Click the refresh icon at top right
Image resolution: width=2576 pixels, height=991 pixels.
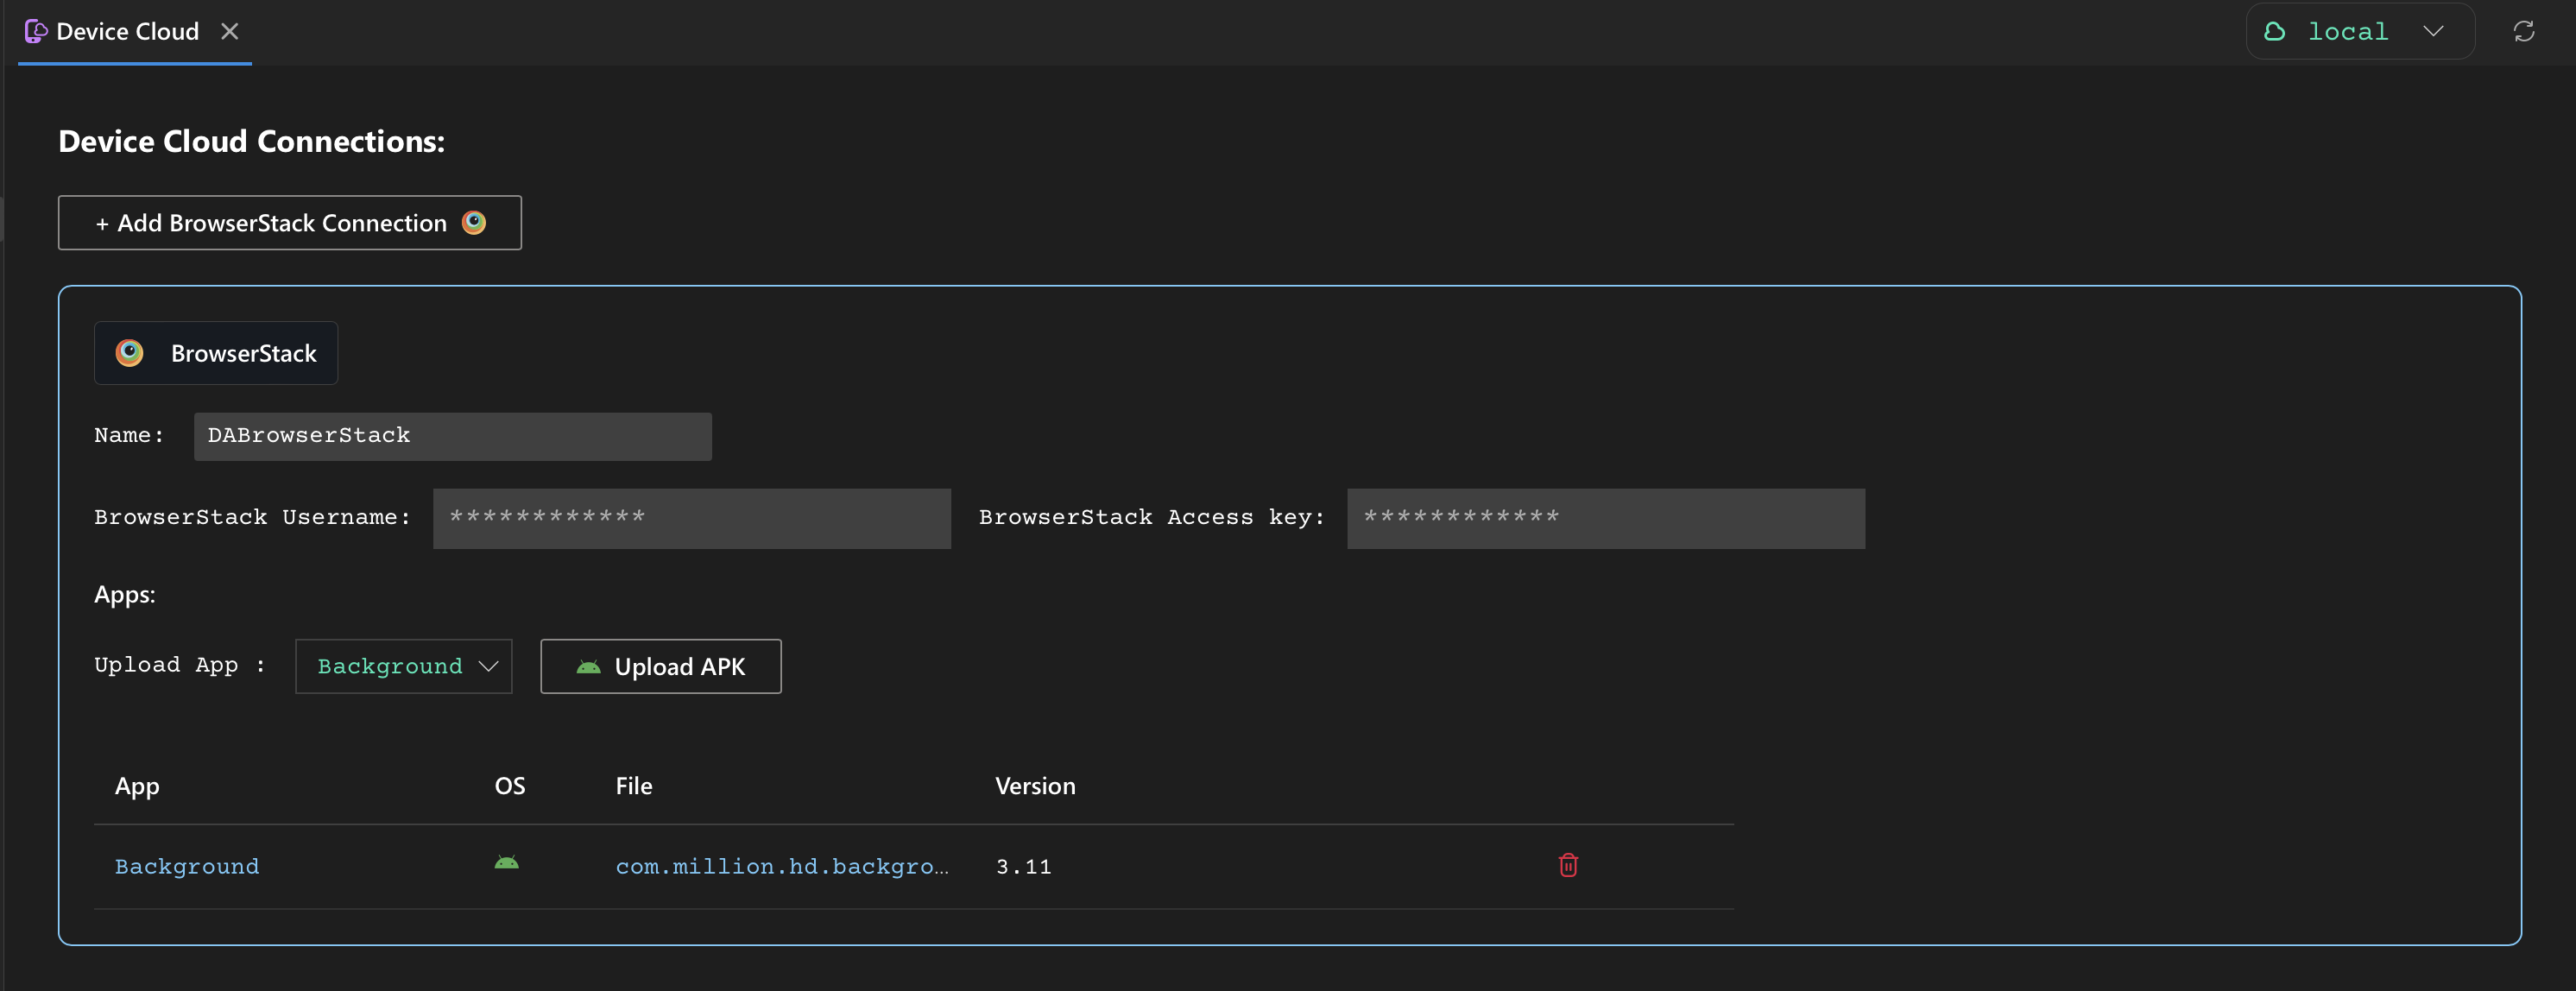coord(2523,32)
